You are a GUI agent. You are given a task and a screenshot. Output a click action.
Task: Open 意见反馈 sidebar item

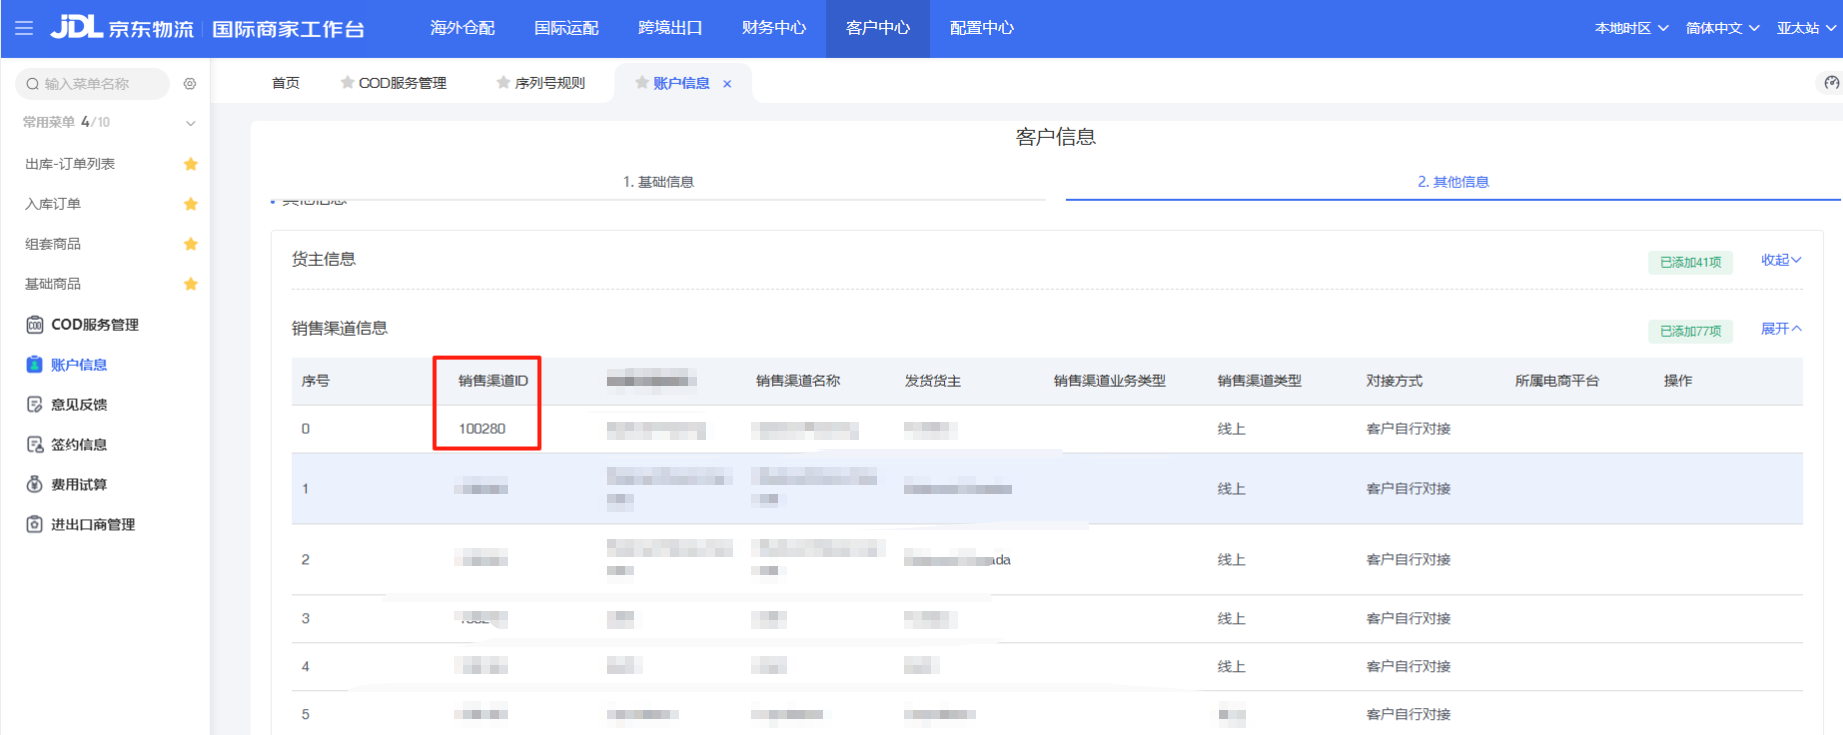79,405
